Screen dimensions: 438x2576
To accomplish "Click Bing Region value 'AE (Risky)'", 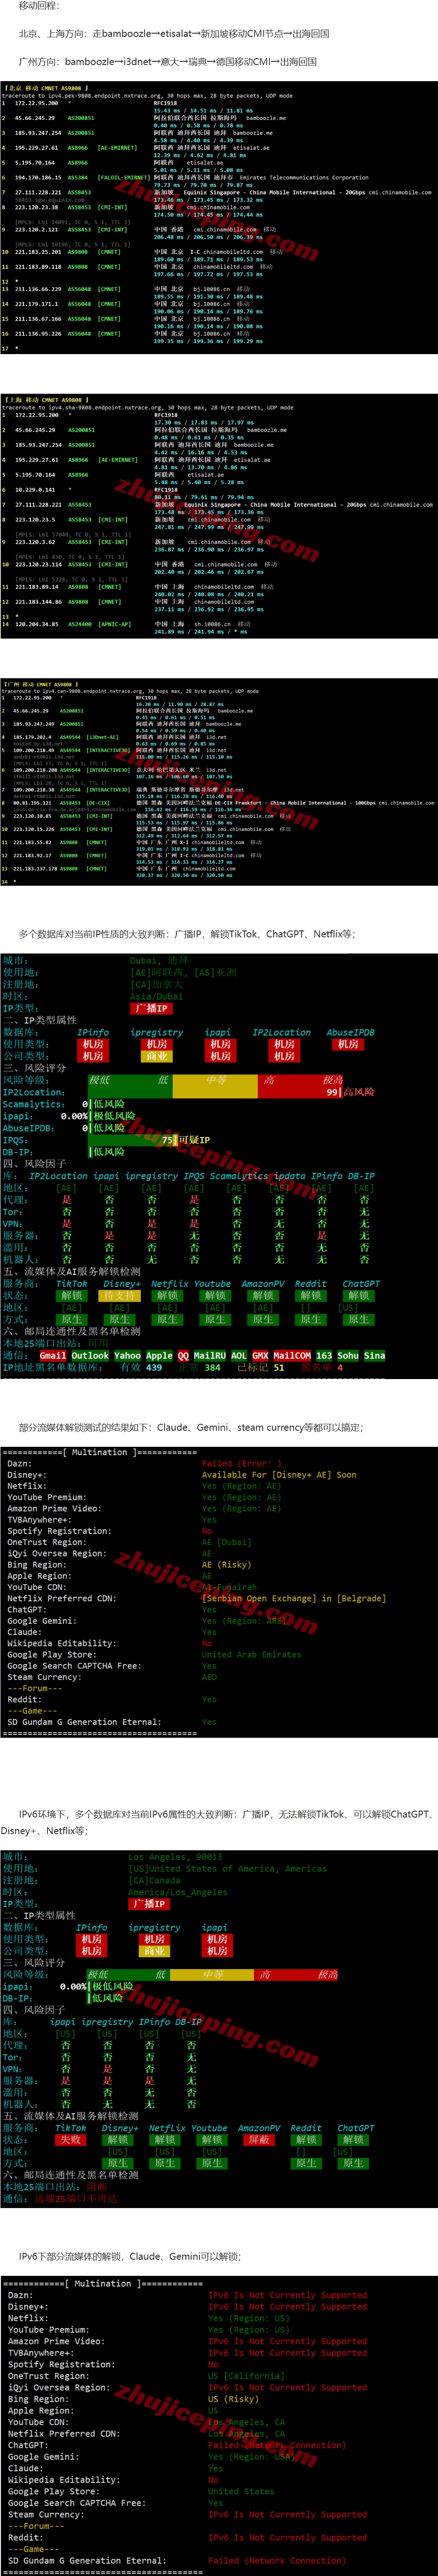I will pyautogui.click(x=227, y=1564).
